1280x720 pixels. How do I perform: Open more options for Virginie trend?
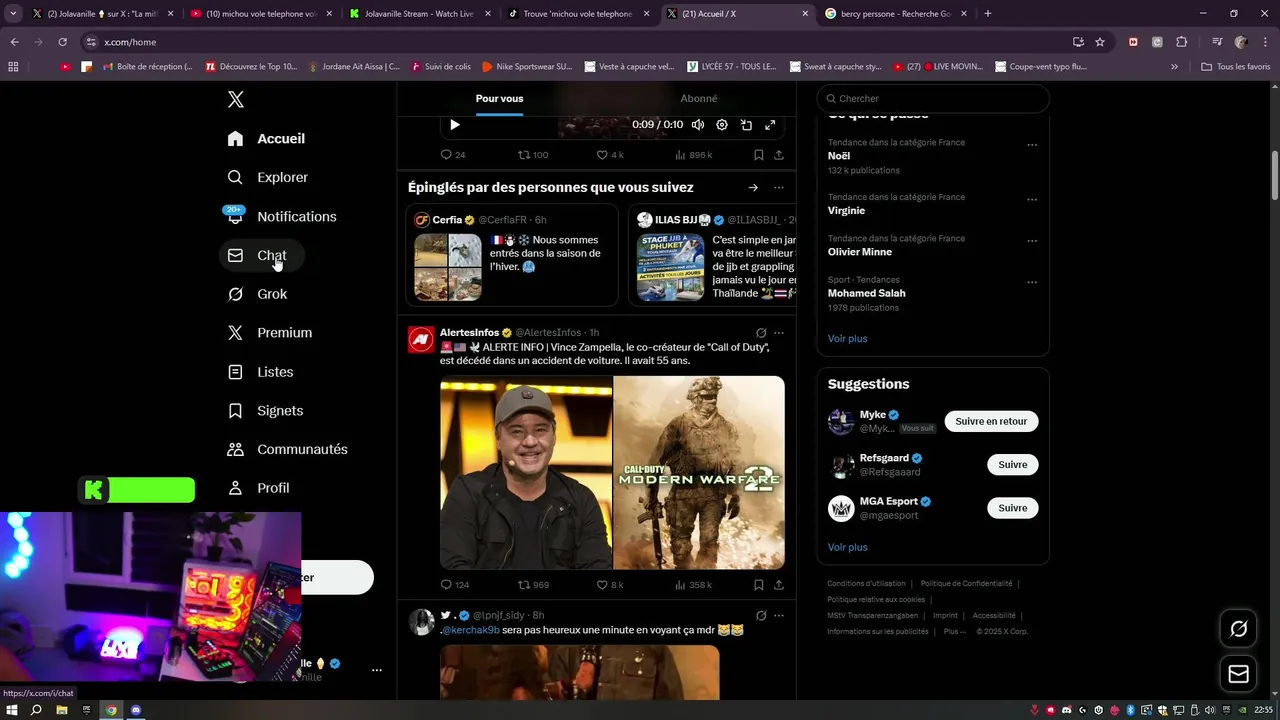1032,199
